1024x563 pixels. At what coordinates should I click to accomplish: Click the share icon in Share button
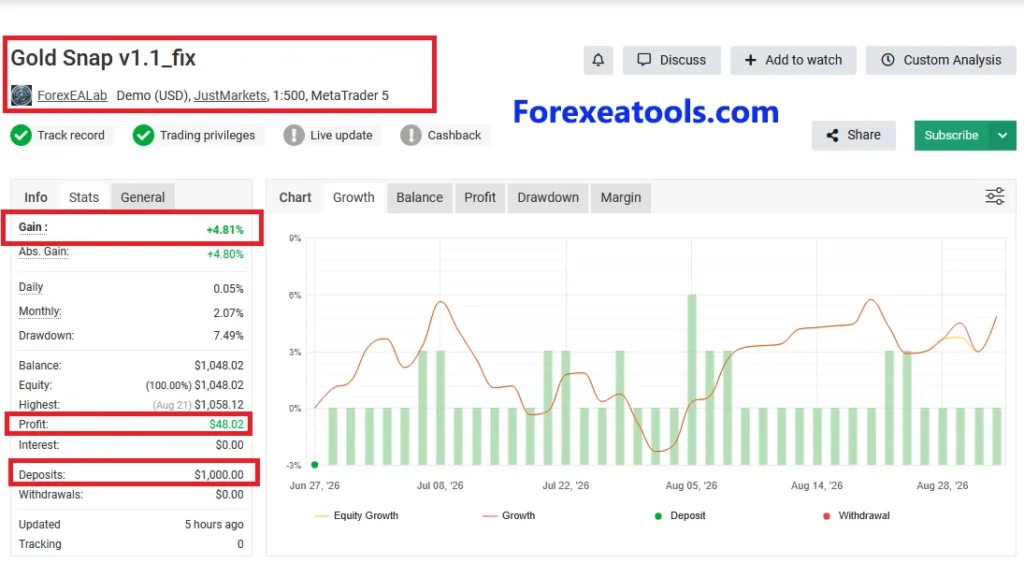click(x=832, y=135)
